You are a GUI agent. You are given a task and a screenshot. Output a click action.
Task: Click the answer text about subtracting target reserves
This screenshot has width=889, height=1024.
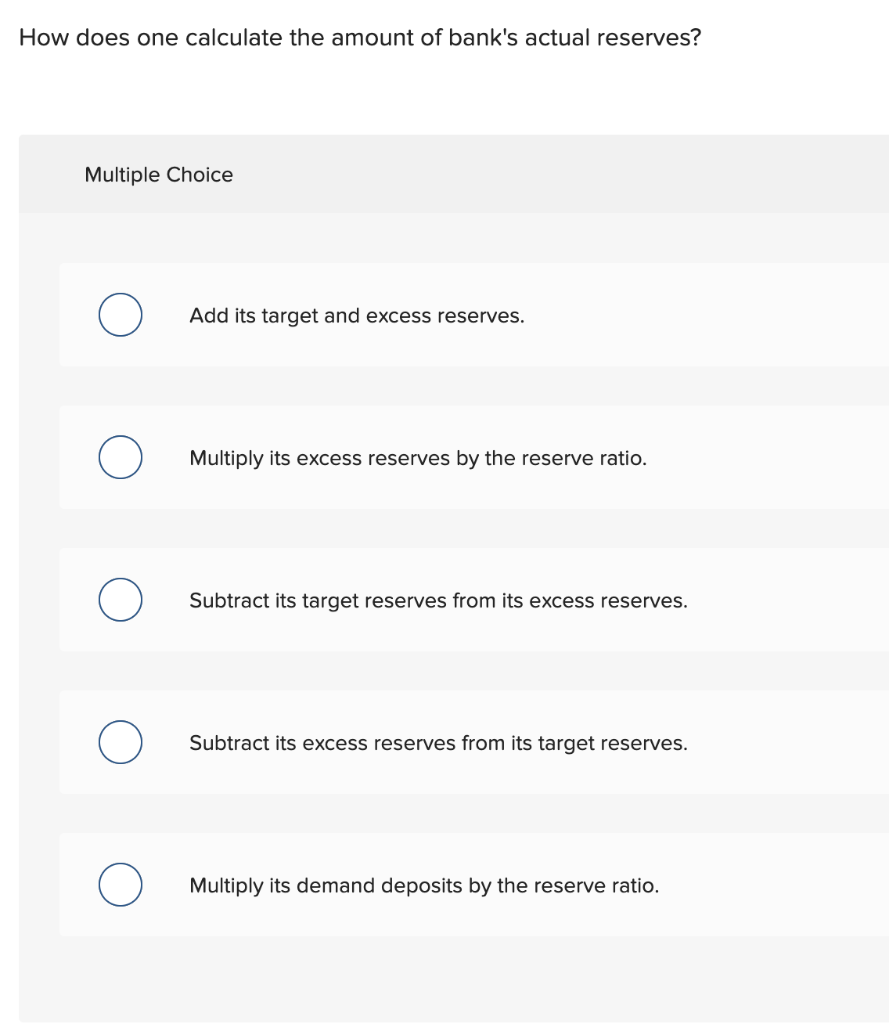coord(438,600)
